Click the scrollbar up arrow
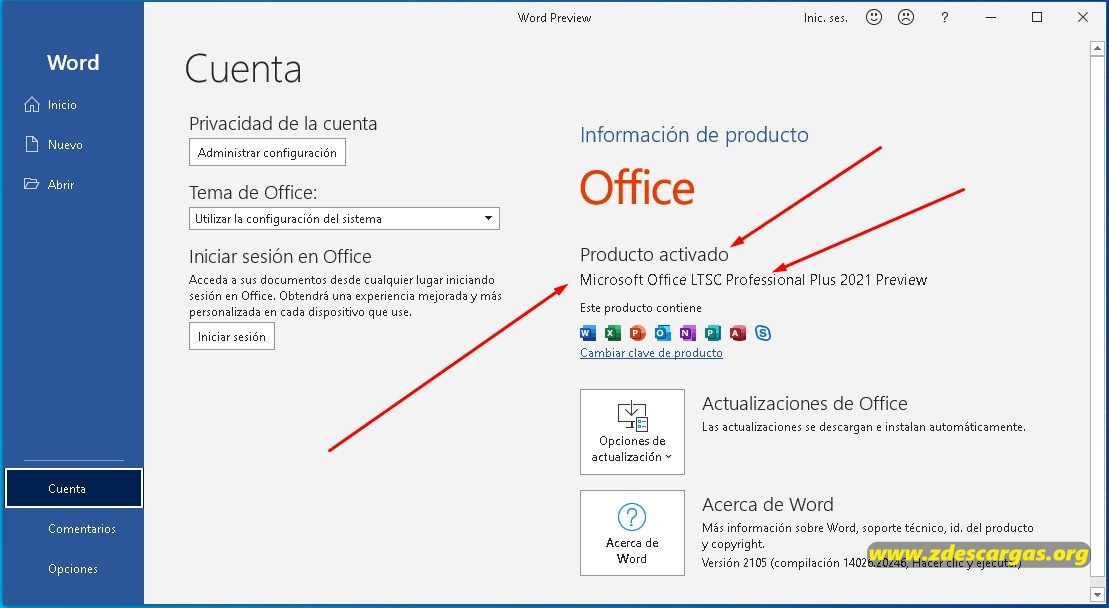The height and width of the screenshot is (608, 1109). pyautogui.click(x=1097, y=49)
